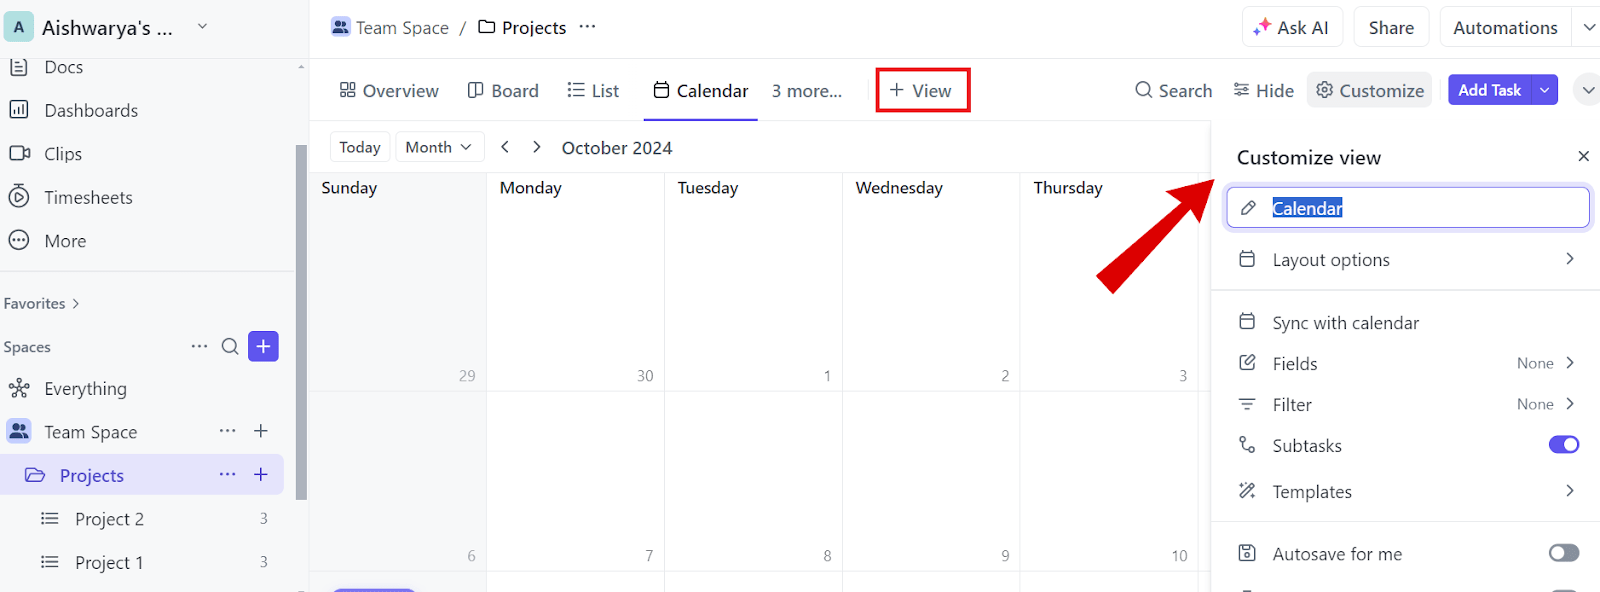Open the Dashboards sidebar icon

[x=19, y=110]
